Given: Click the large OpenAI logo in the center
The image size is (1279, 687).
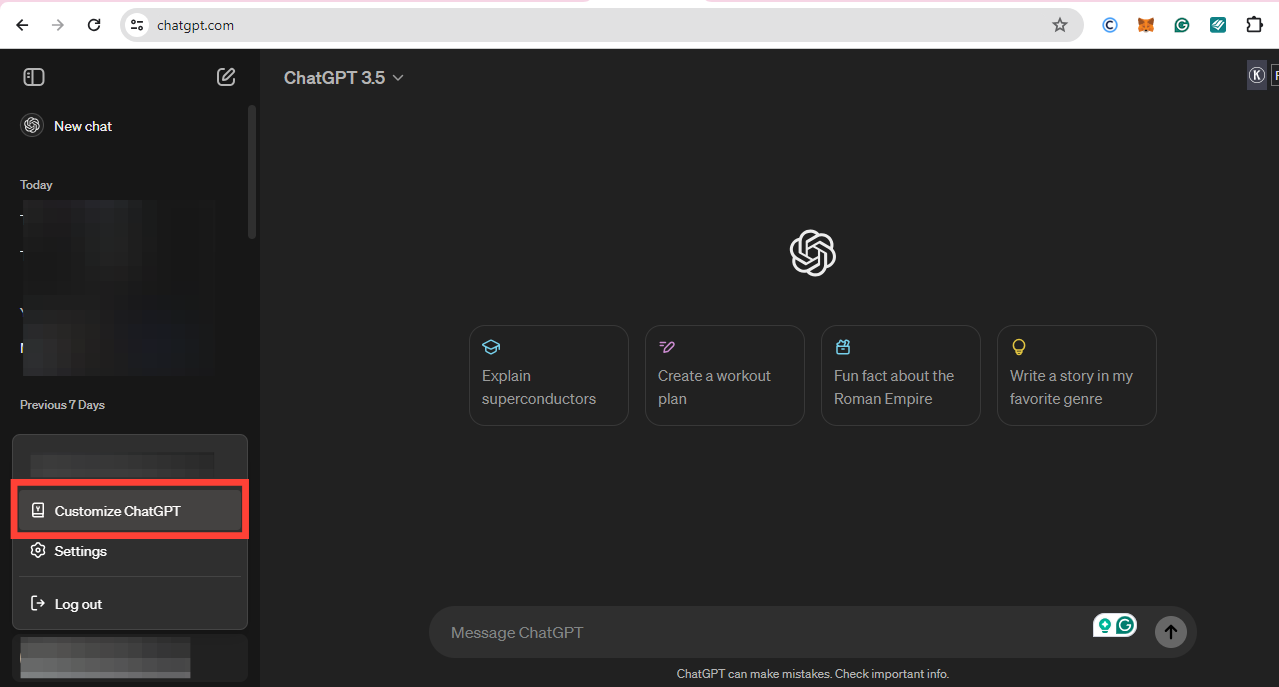Looking at the screenshot, I should tap(812, 253).
